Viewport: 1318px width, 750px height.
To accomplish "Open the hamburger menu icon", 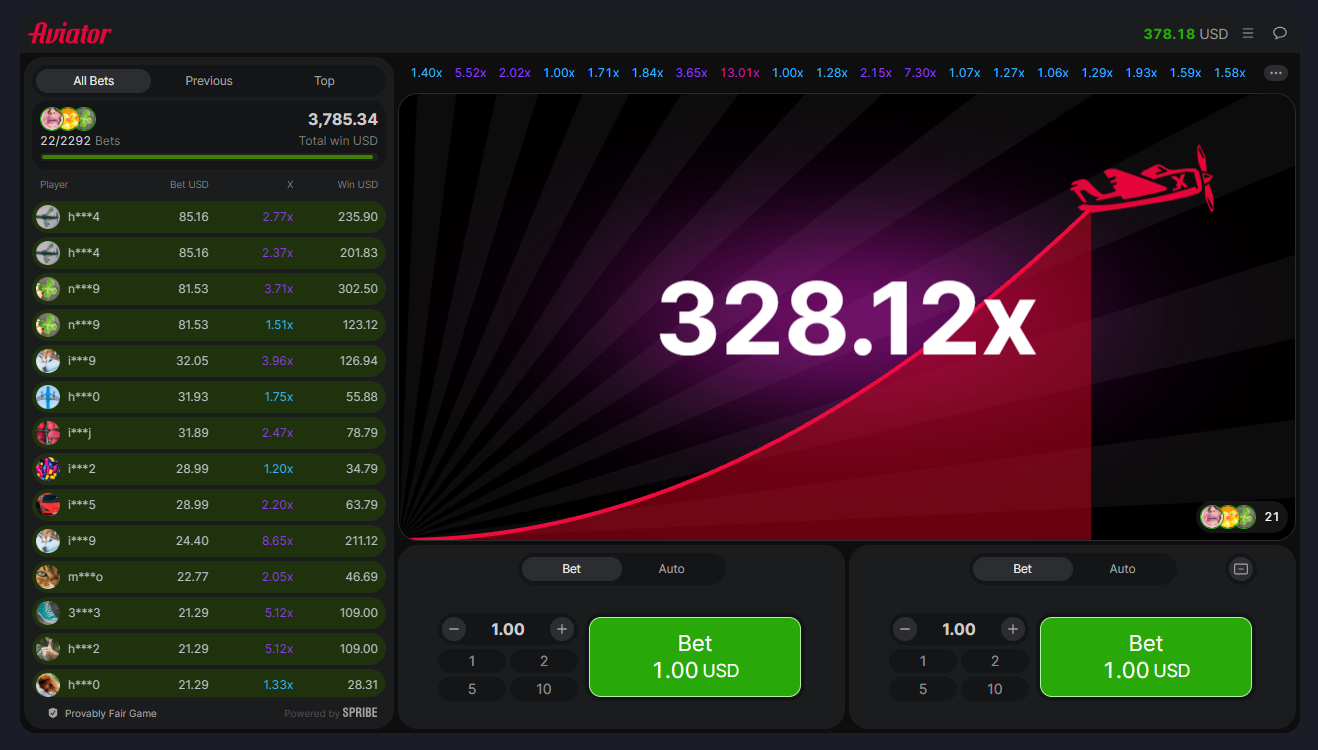I will click(1248, 33).
